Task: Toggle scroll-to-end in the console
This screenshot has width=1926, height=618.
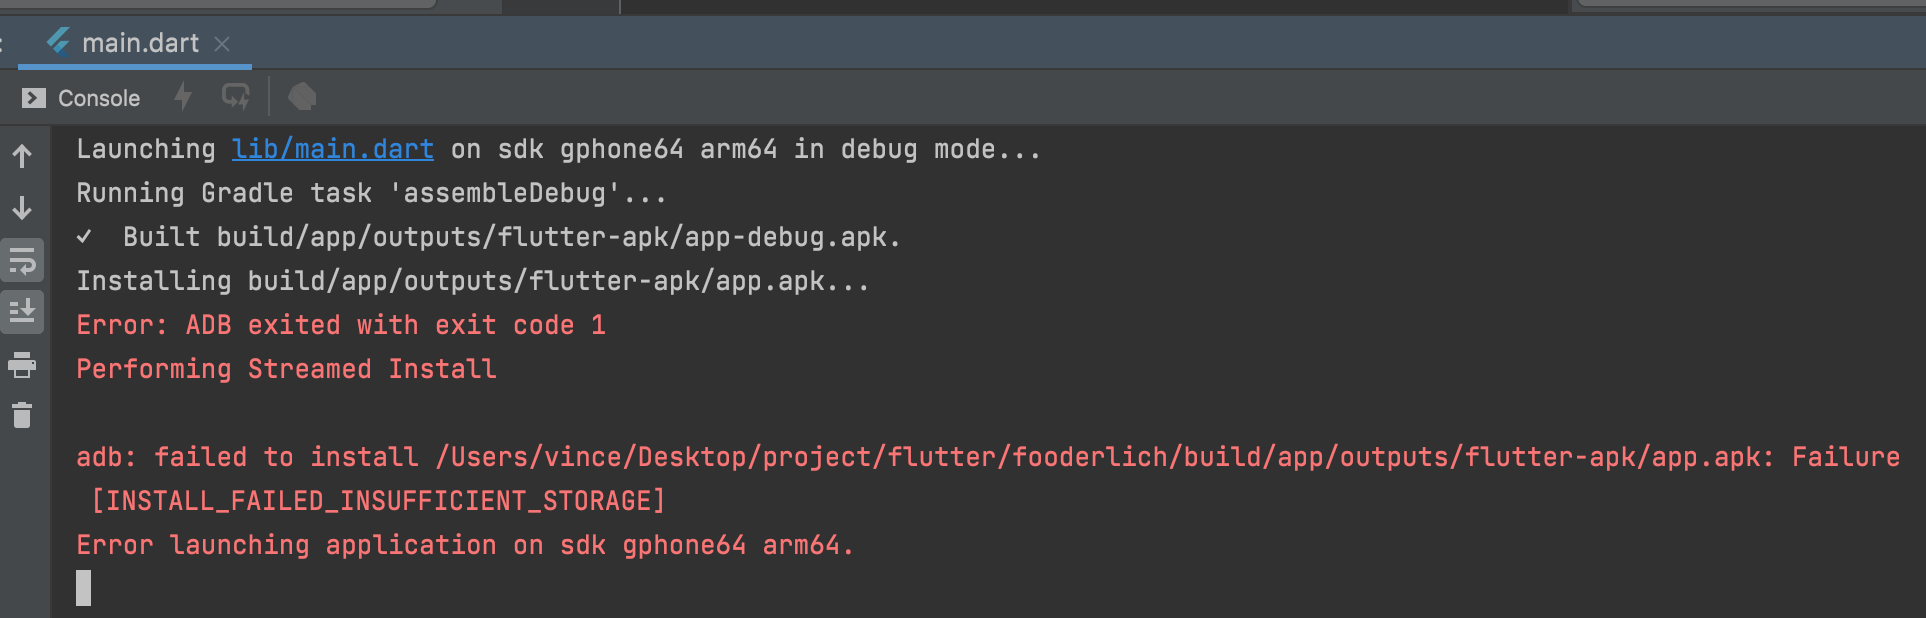Action: pyautogui.click(x=22, y=311)
